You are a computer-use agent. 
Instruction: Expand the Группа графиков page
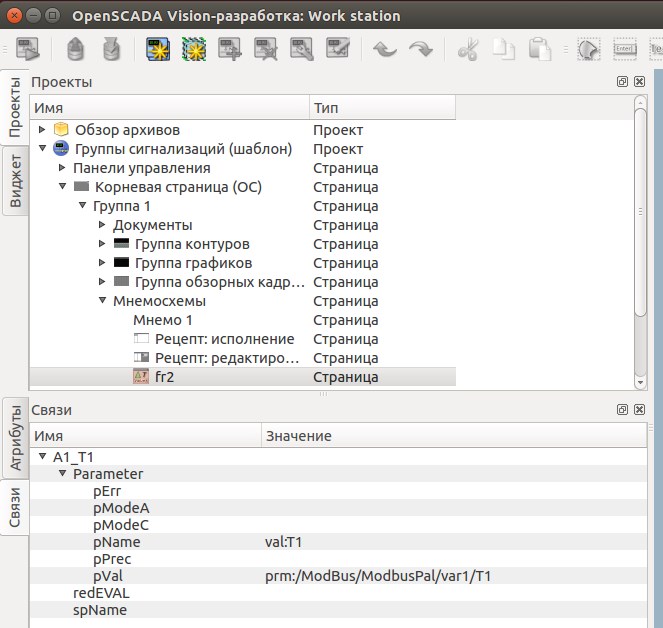(x=102, y=263)
